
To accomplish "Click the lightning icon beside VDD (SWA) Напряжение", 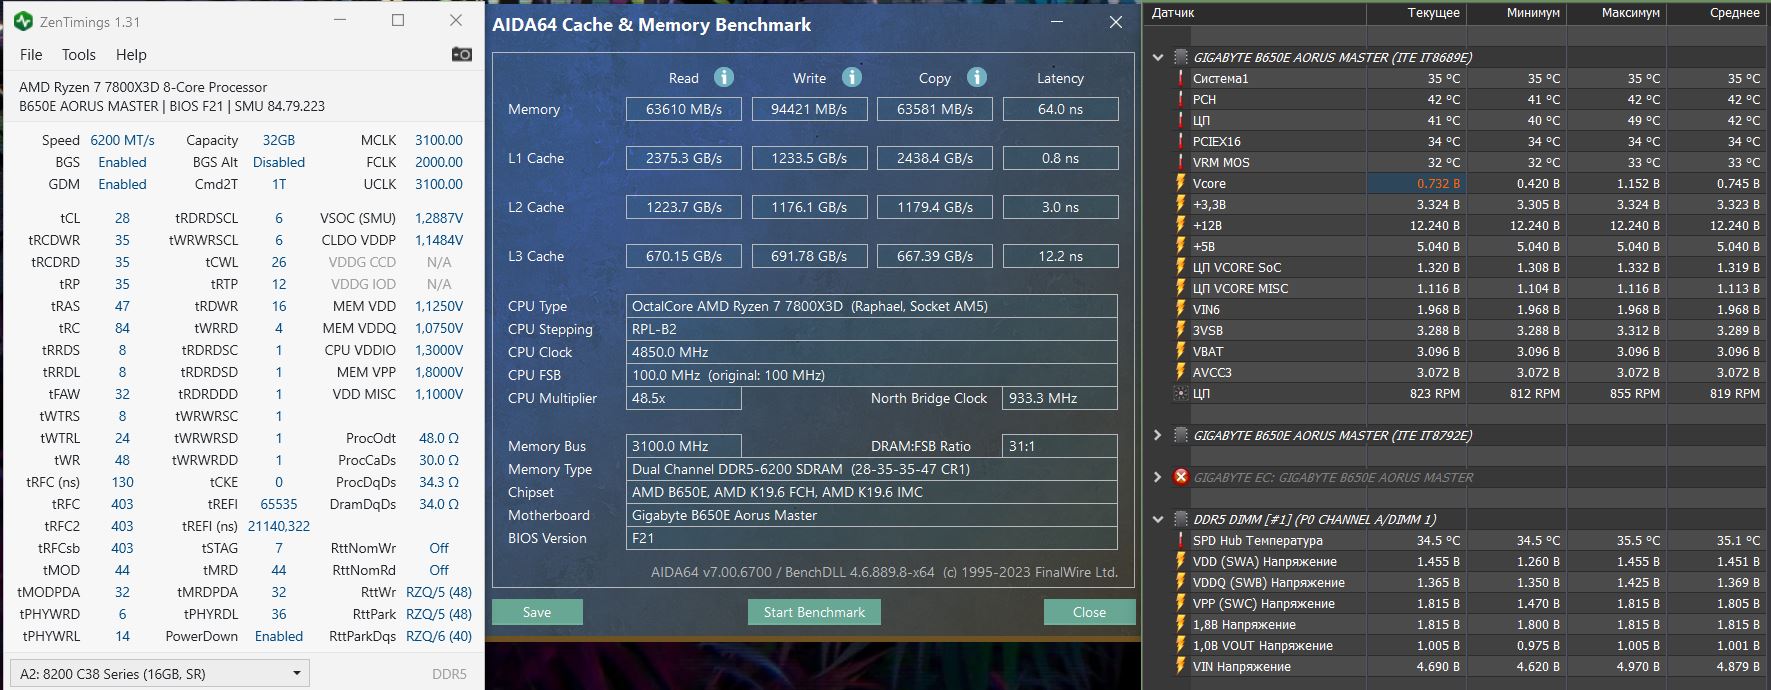I will (1180, 561).
